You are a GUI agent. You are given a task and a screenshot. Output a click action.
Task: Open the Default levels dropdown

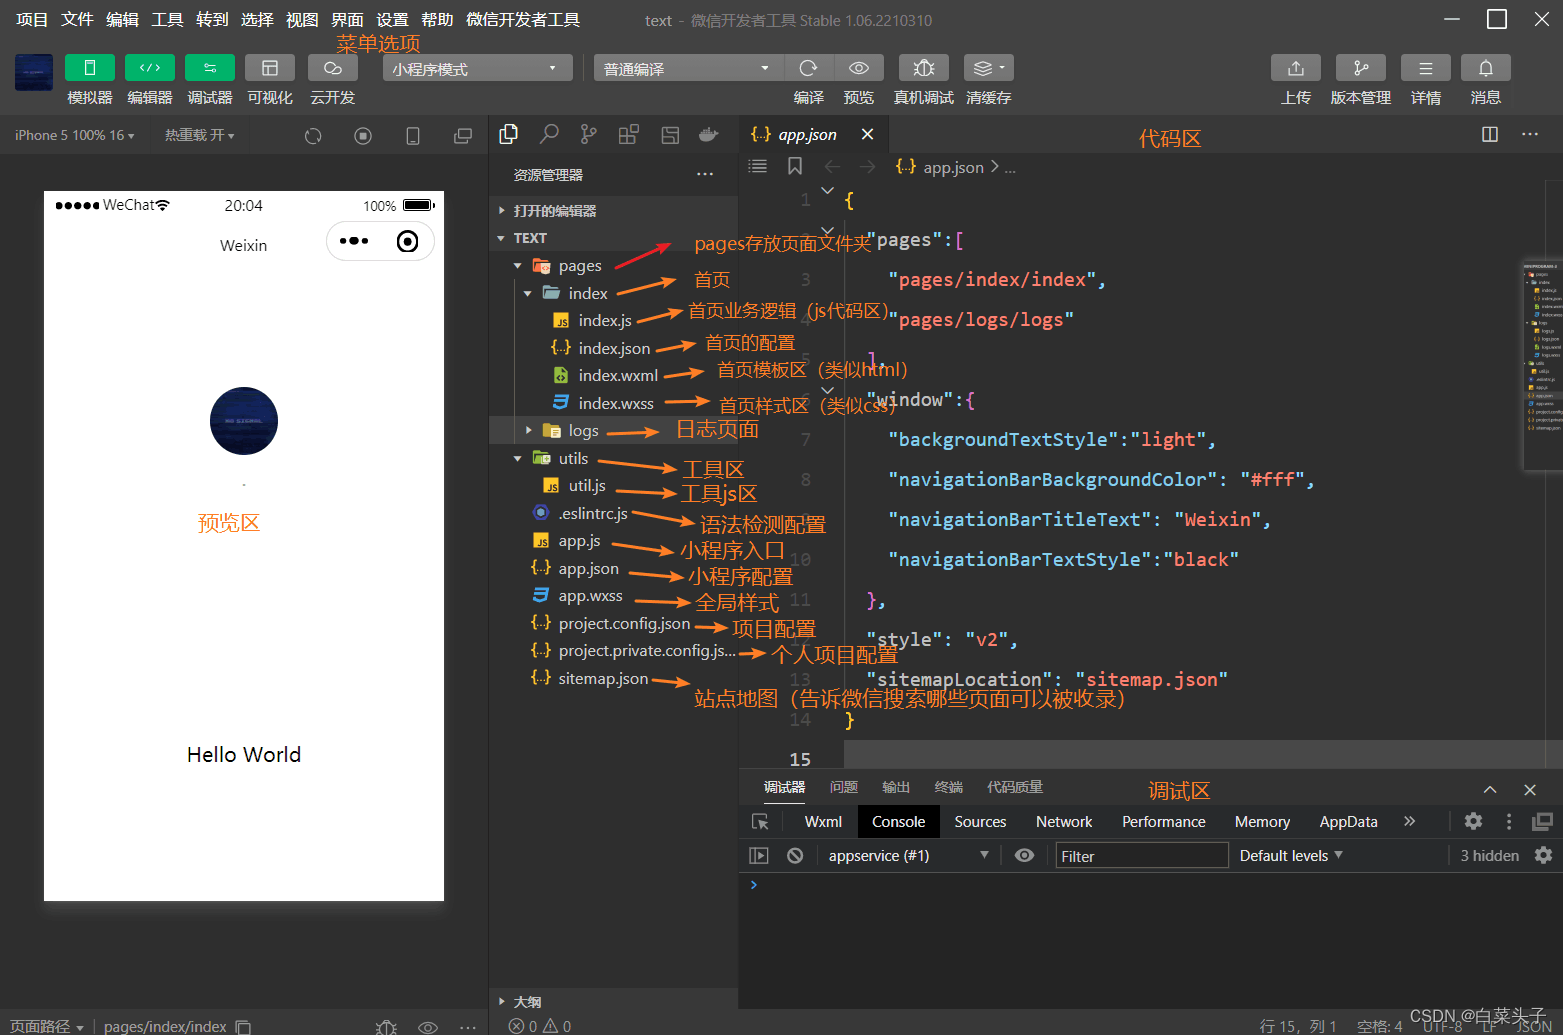1291,855
